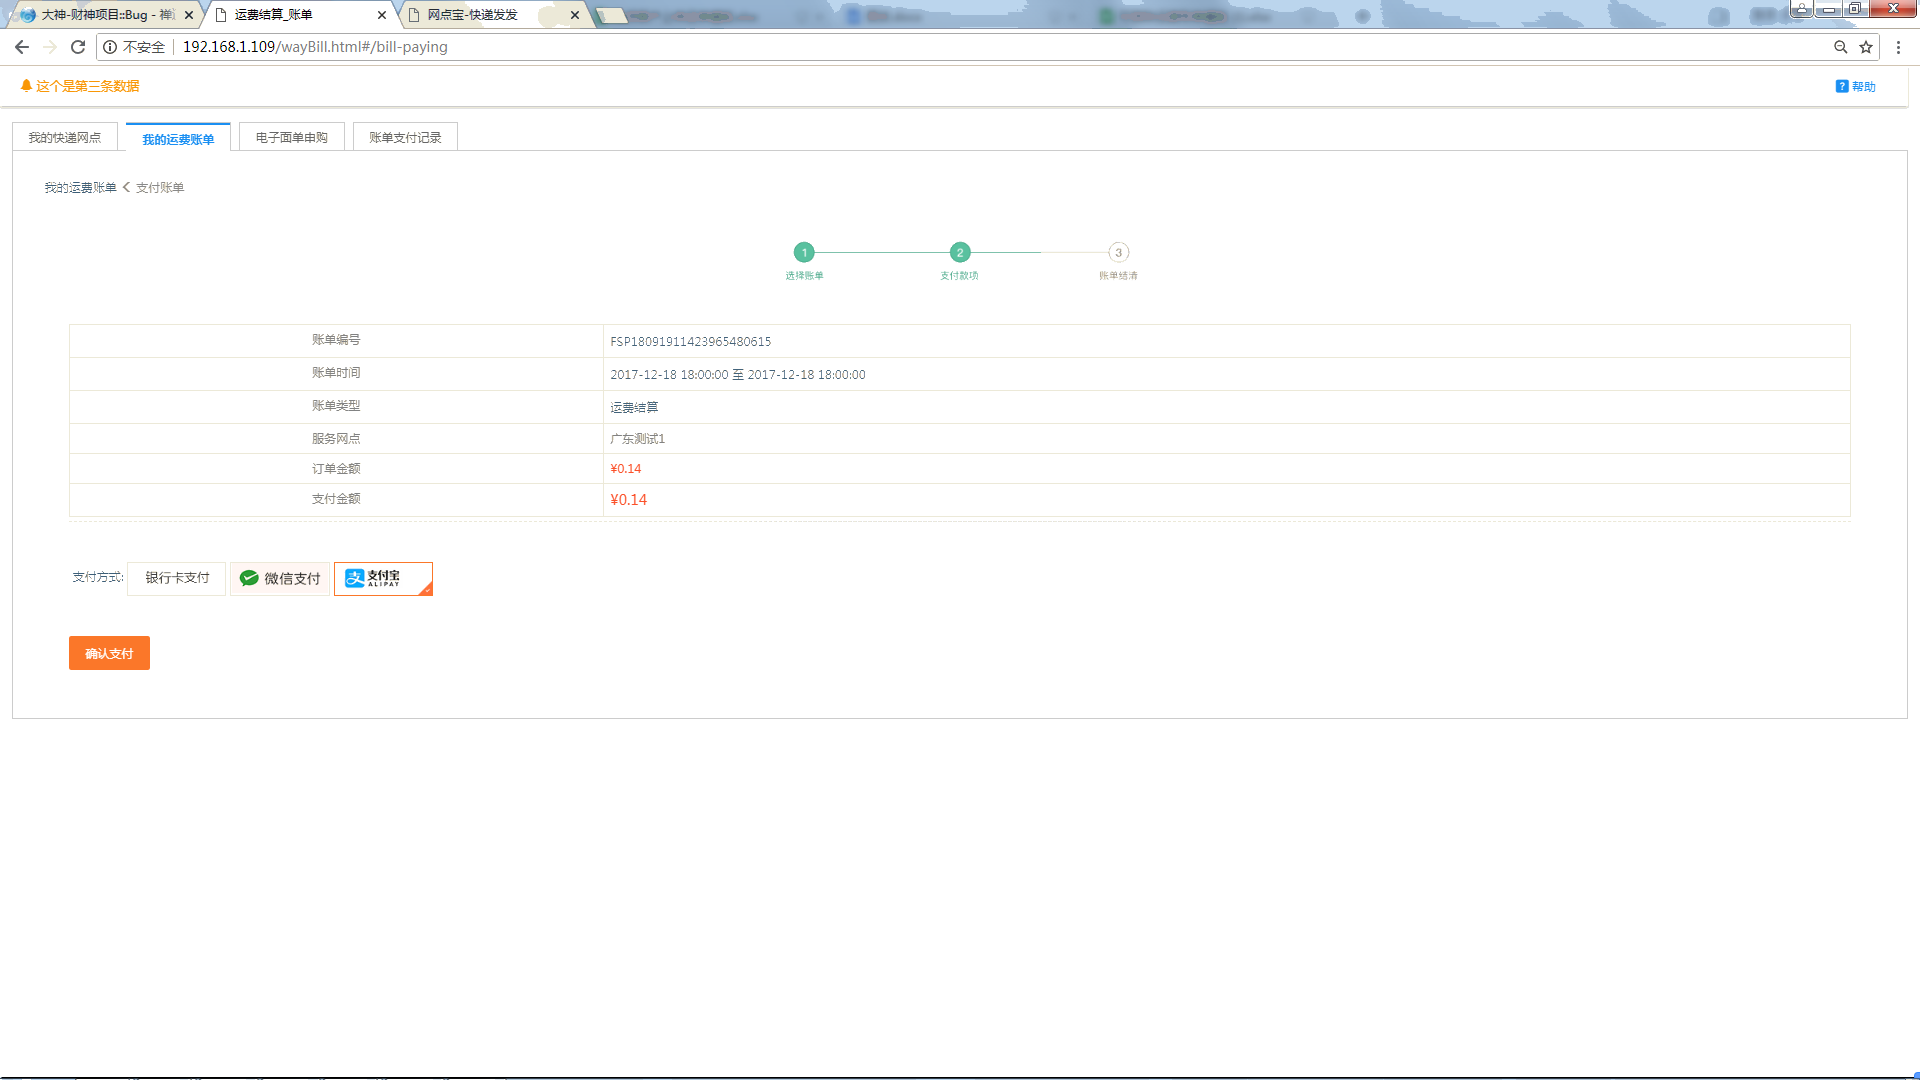This screenshot has width=1920, height=1080.
Task: Open 账单支付记录 tab
Action: click(405, 138)
